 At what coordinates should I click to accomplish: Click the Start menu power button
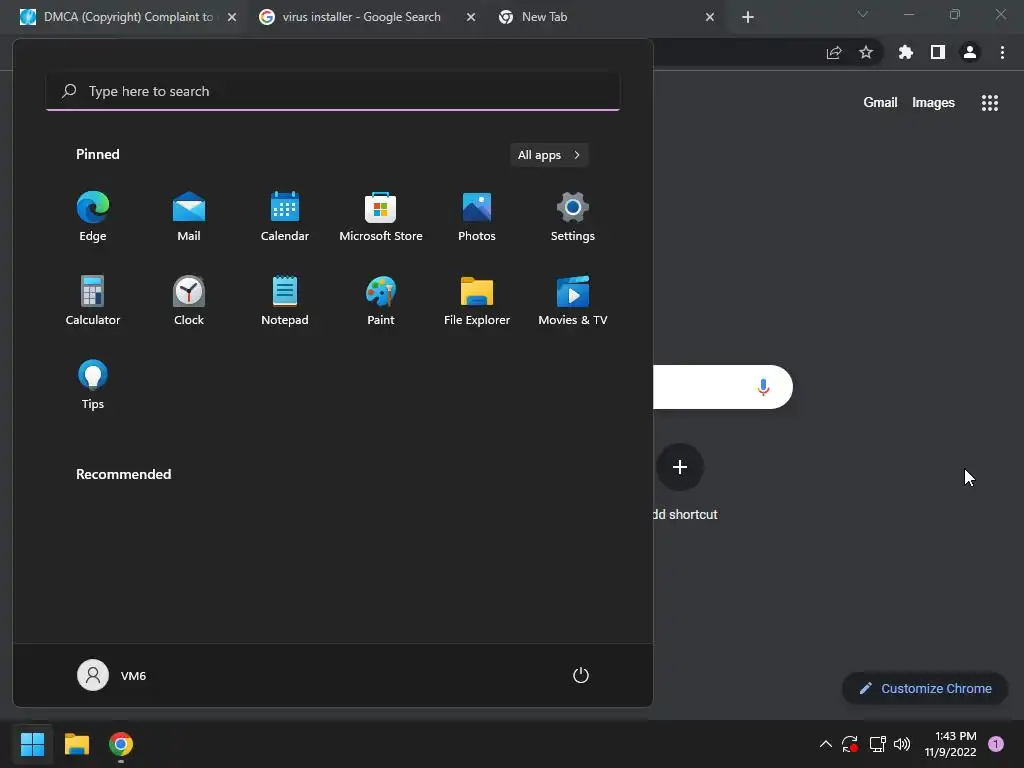(x=581, y=675)
